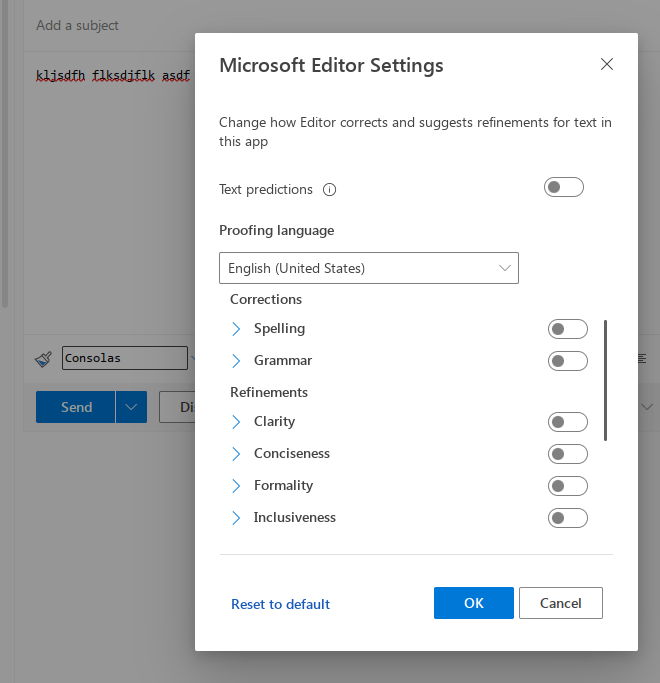Expand the Grammar section chevron
660x683 pixels.
236,361
